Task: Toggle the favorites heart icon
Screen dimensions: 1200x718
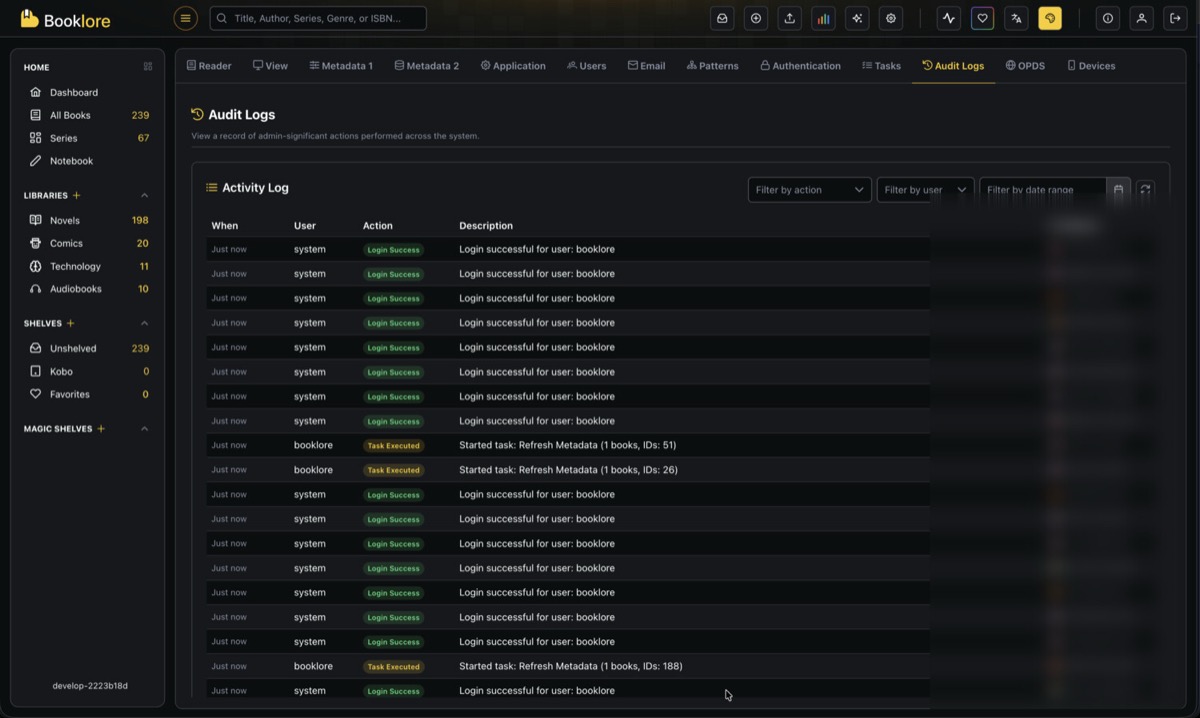Action: click(982, 17)
